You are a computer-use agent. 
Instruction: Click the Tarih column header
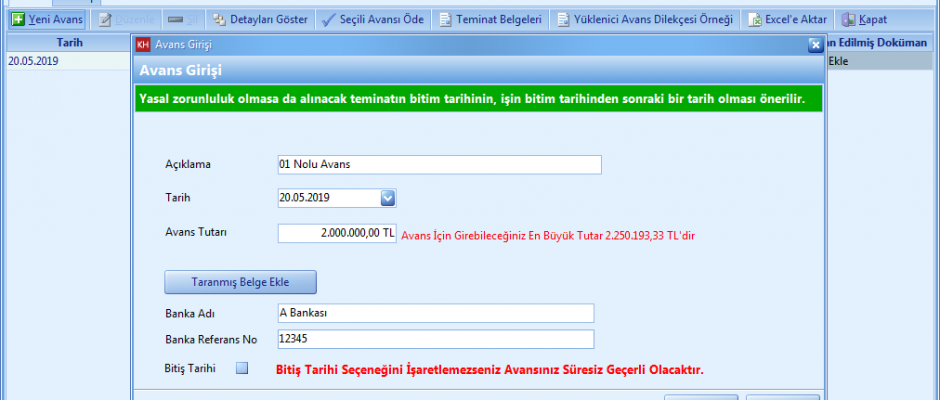pyautogui.click(x=68, y=43)
